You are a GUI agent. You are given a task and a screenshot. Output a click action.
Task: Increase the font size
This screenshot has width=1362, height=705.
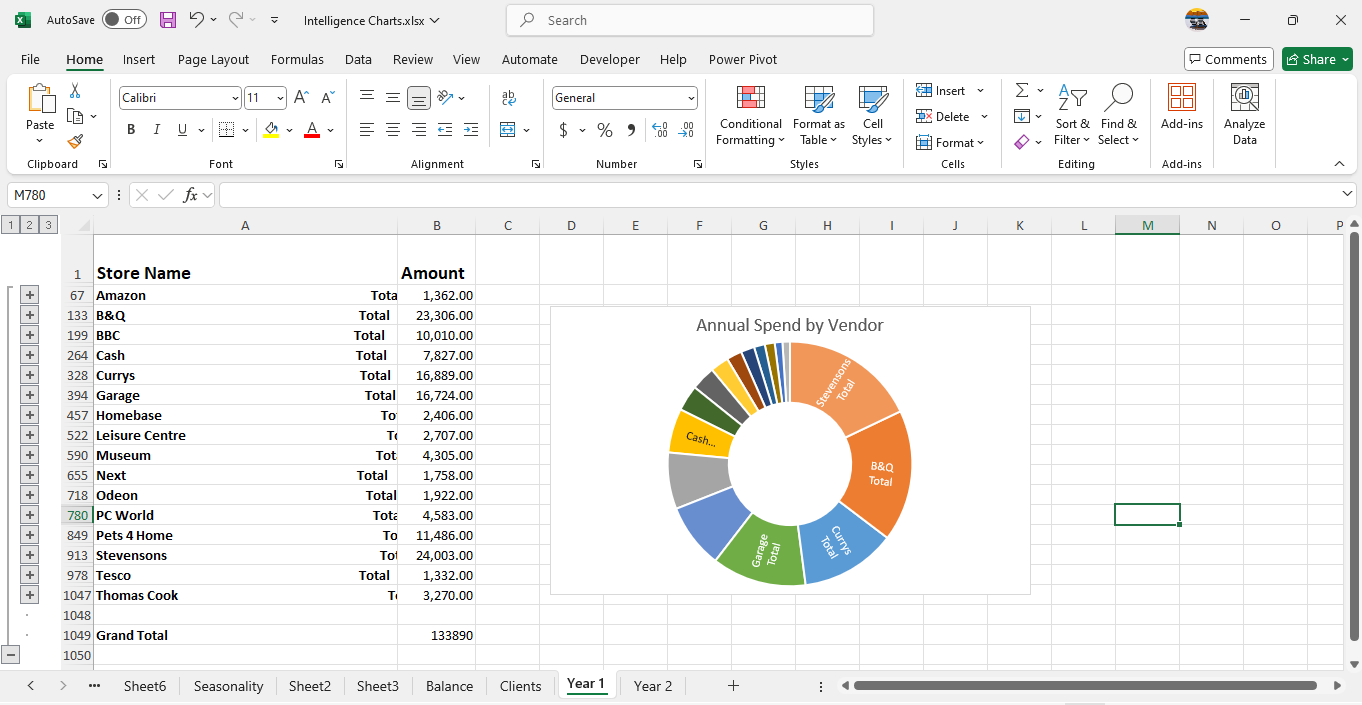coord(301,97)
